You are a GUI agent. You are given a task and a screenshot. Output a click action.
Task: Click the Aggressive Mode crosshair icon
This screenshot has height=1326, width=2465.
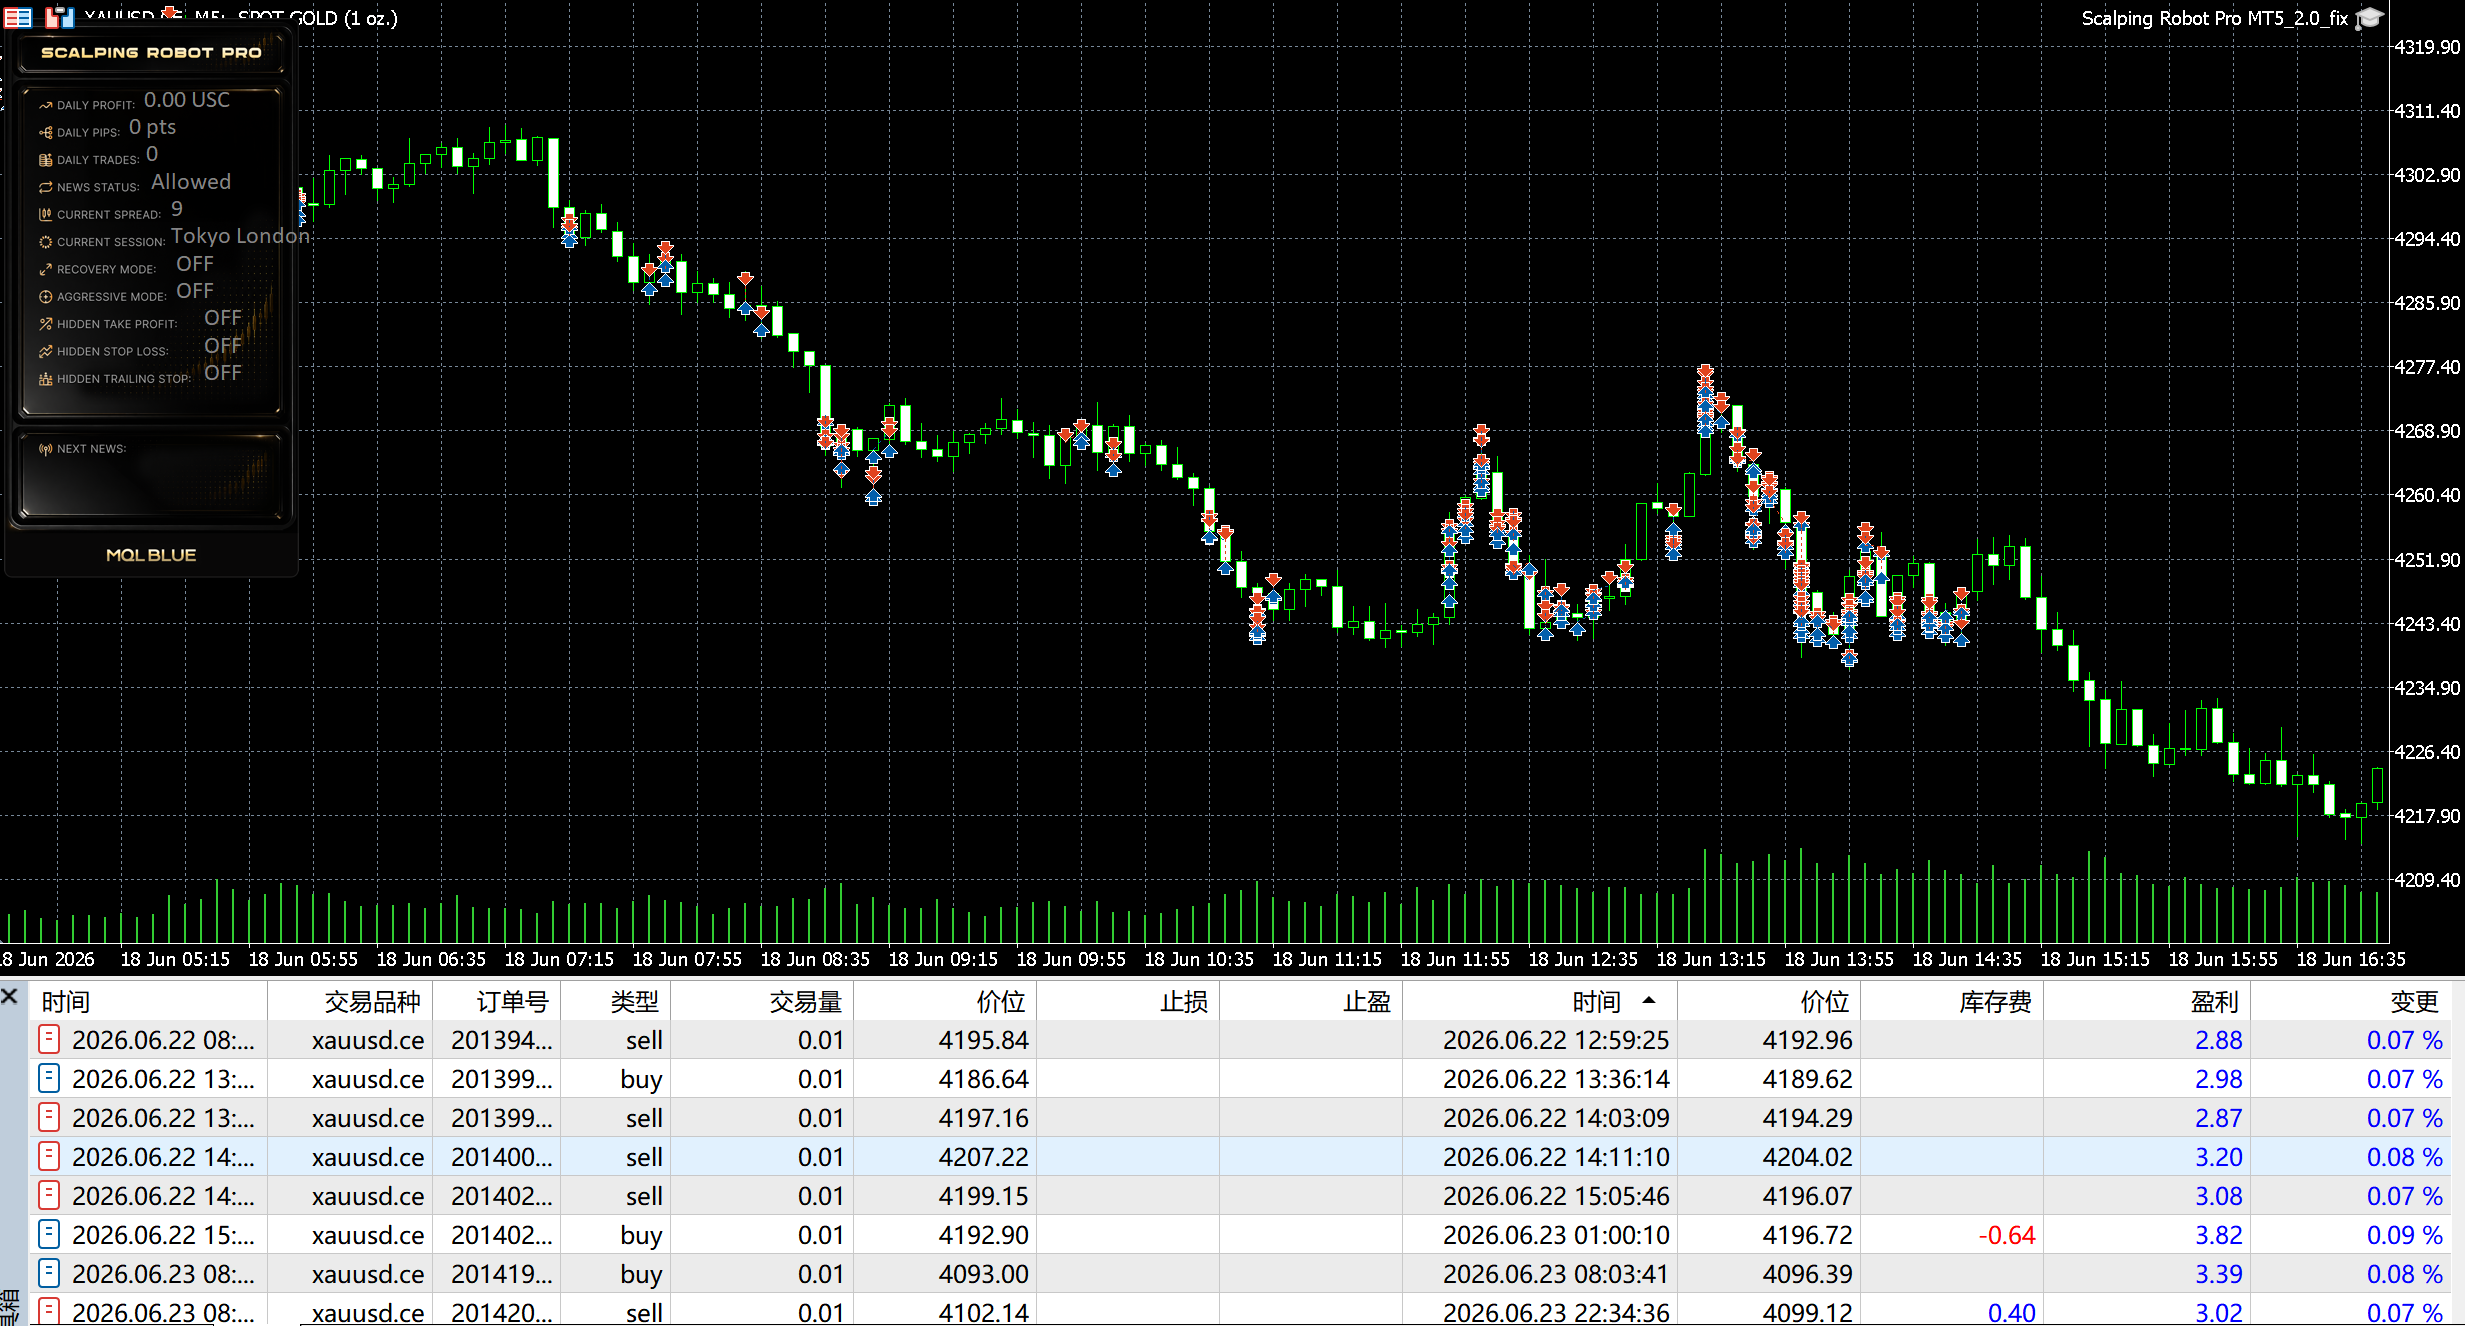pos(45,296)
